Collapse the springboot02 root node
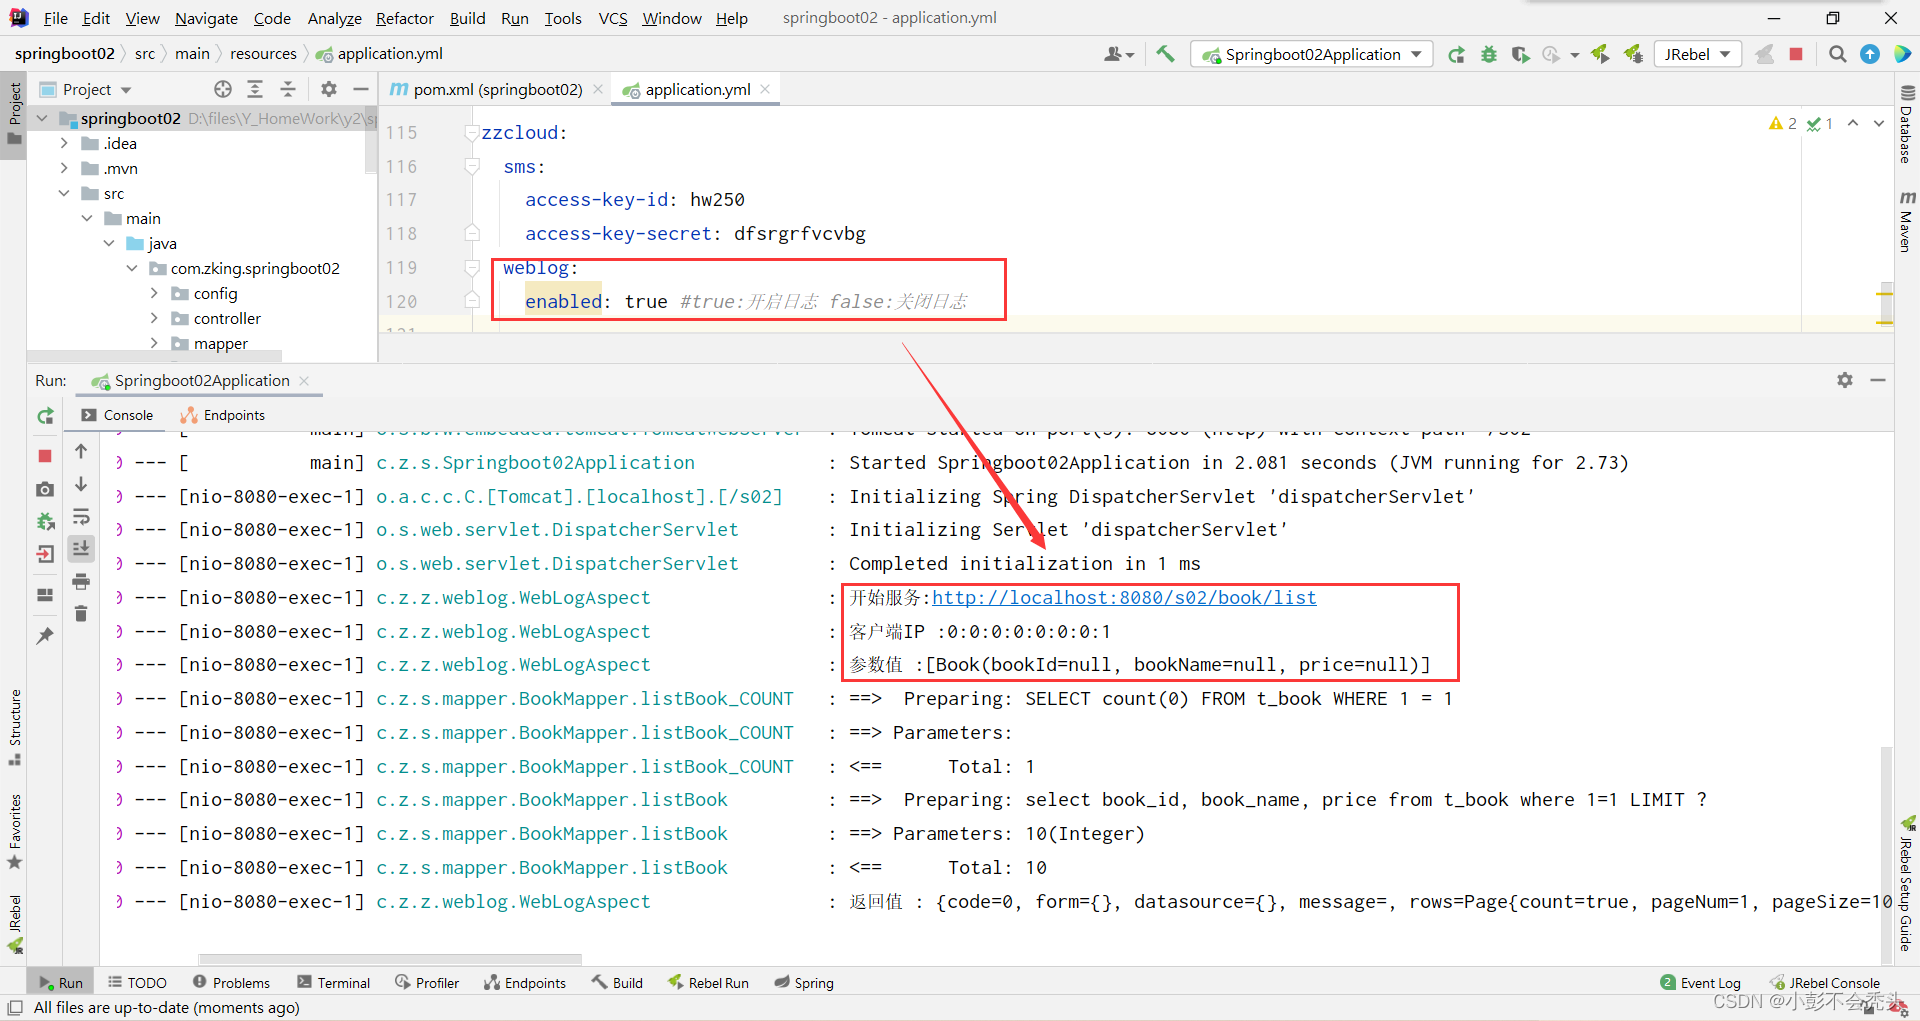 coord(43,118)
